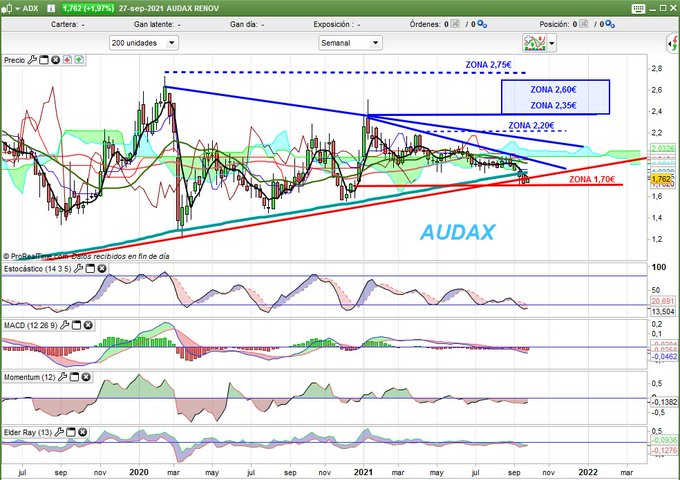
Task: Select the ZONA 1,70€ annotation text
Action: [592, 179]
